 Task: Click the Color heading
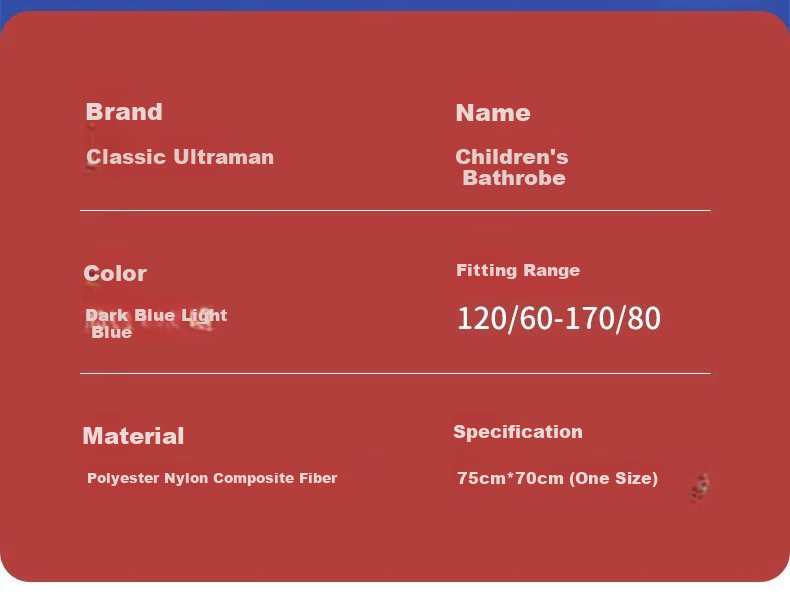point(115,274)
